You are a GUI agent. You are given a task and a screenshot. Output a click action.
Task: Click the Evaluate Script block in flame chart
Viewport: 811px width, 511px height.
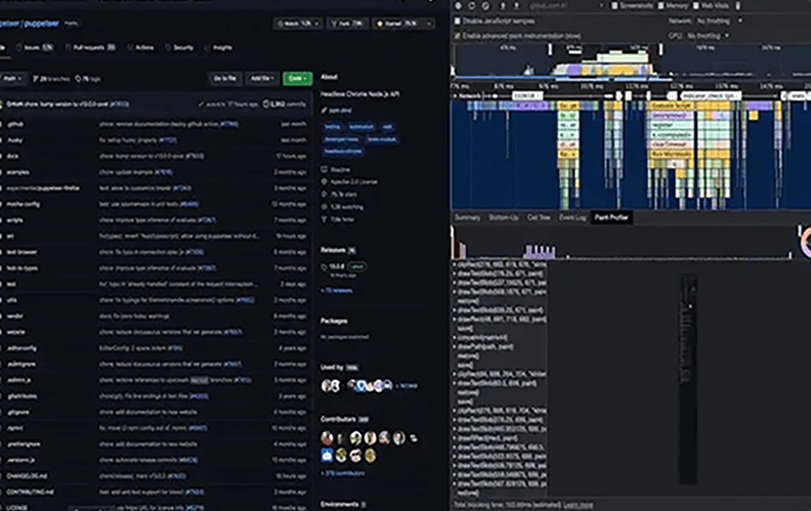pyautogui.click(x=671, y=104)
